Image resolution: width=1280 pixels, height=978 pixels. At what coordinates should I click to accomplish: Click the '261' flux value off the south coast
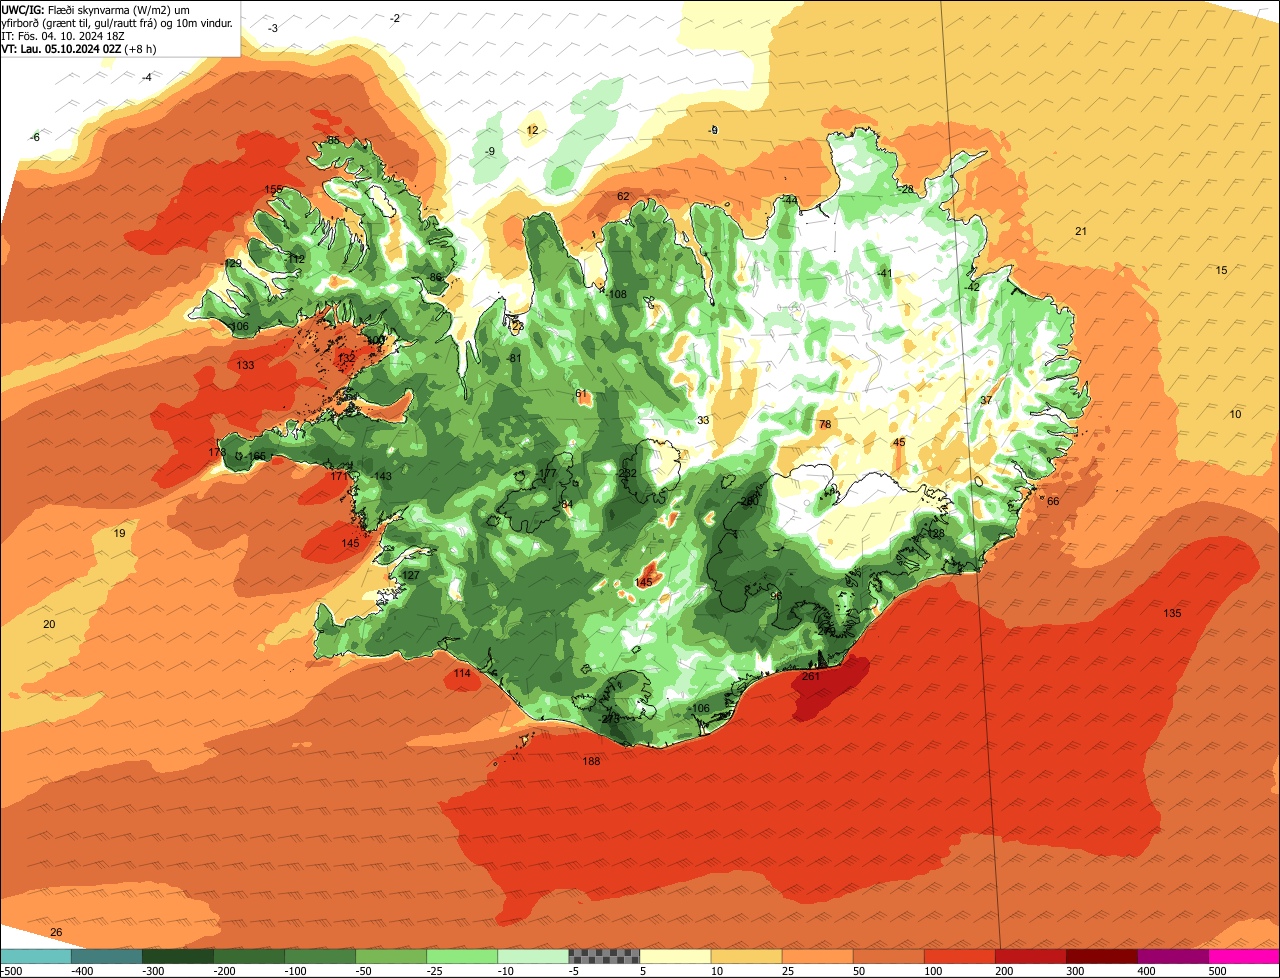811,677
